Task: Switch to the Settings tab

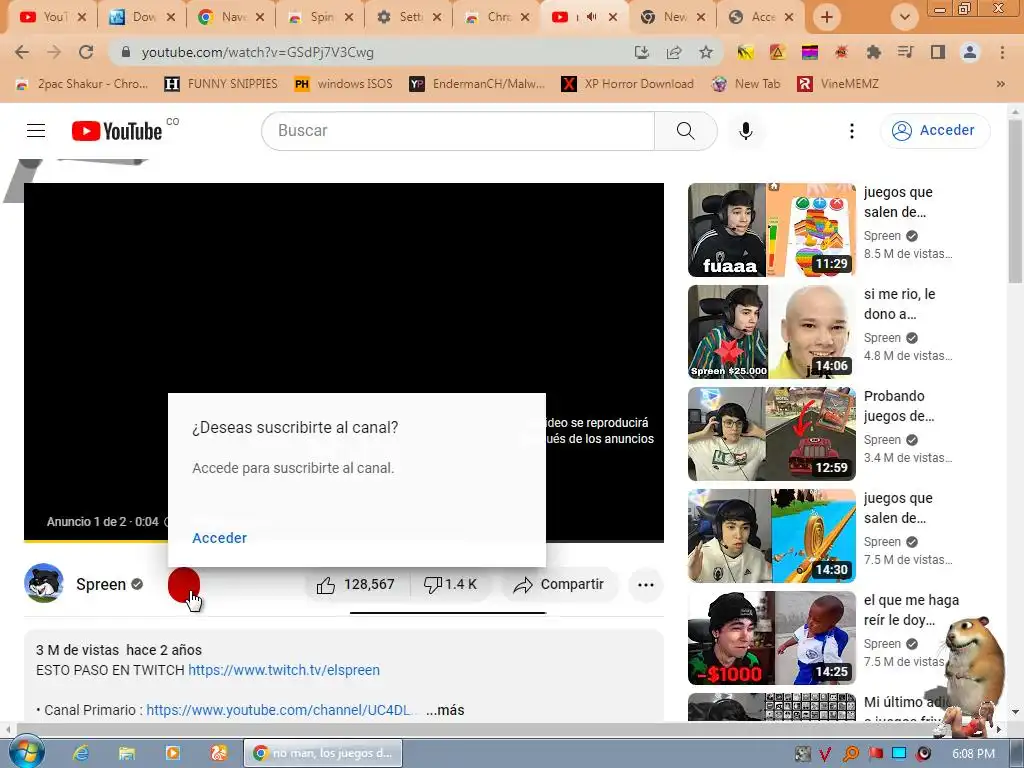Action: click(410, 17)
